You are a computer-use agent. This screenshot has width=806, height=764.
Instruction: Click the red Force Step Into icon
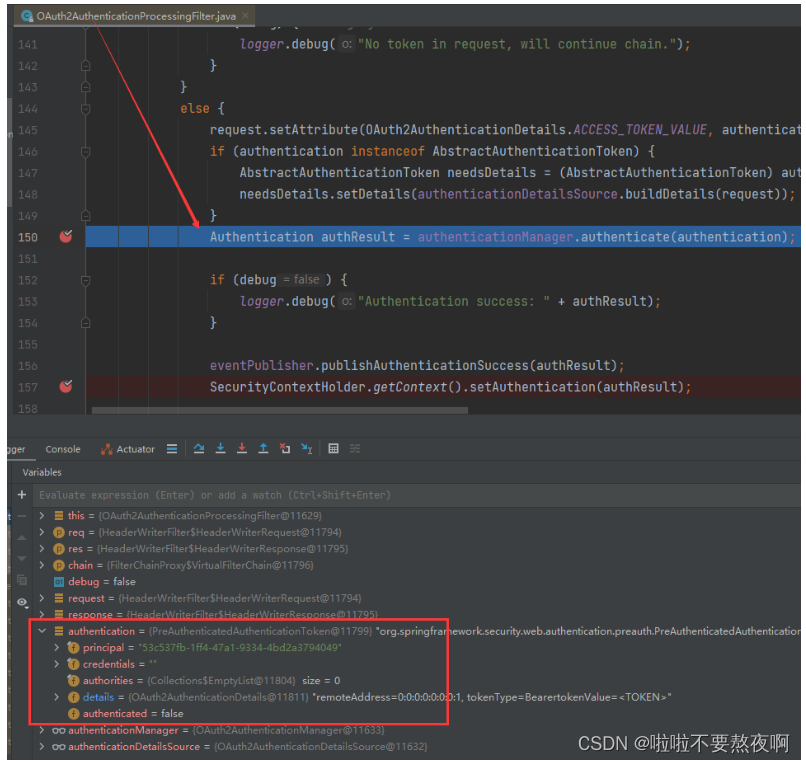pyautogui.click(x=241, y=449)
